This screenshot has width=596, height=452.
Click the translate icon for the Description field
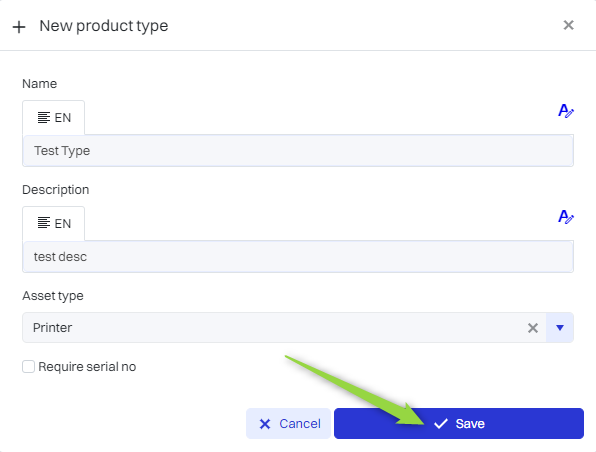tap(566, 217)
